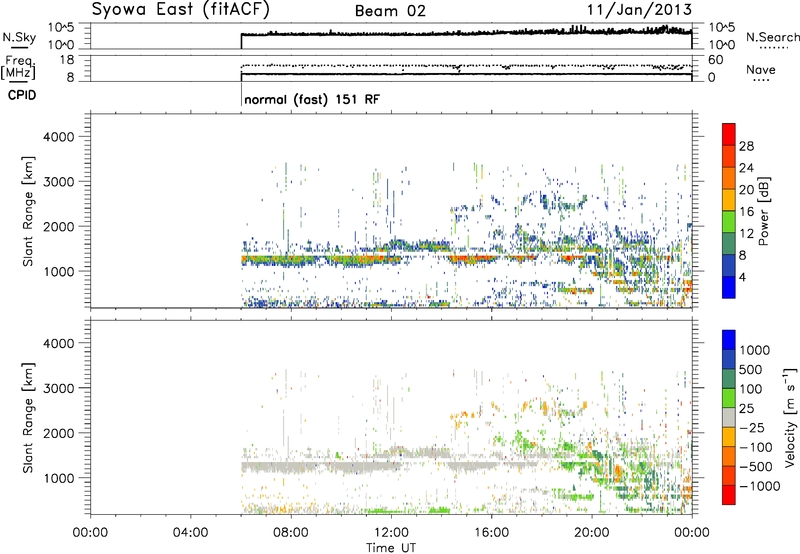Select the 'normal (fast) 151 RF' mode text
Image resolution: width=800 pixels, height=554 pixels.
312,99
